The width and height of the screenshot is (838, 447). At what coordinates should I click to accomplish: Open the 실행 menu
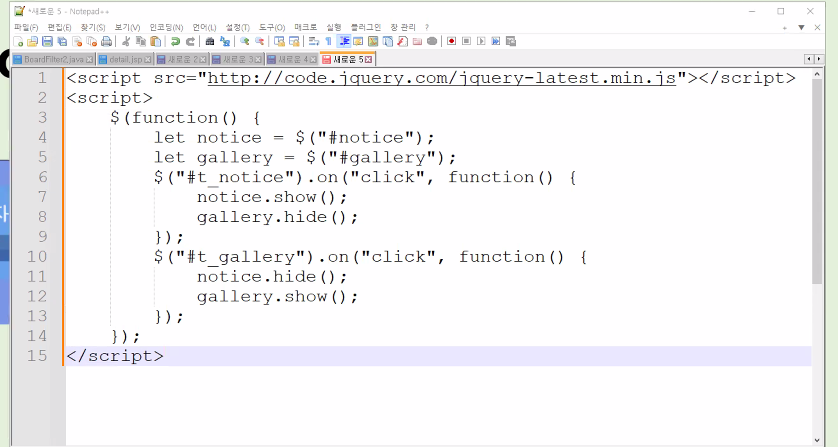pyautogui.click(x=334, y=27)
